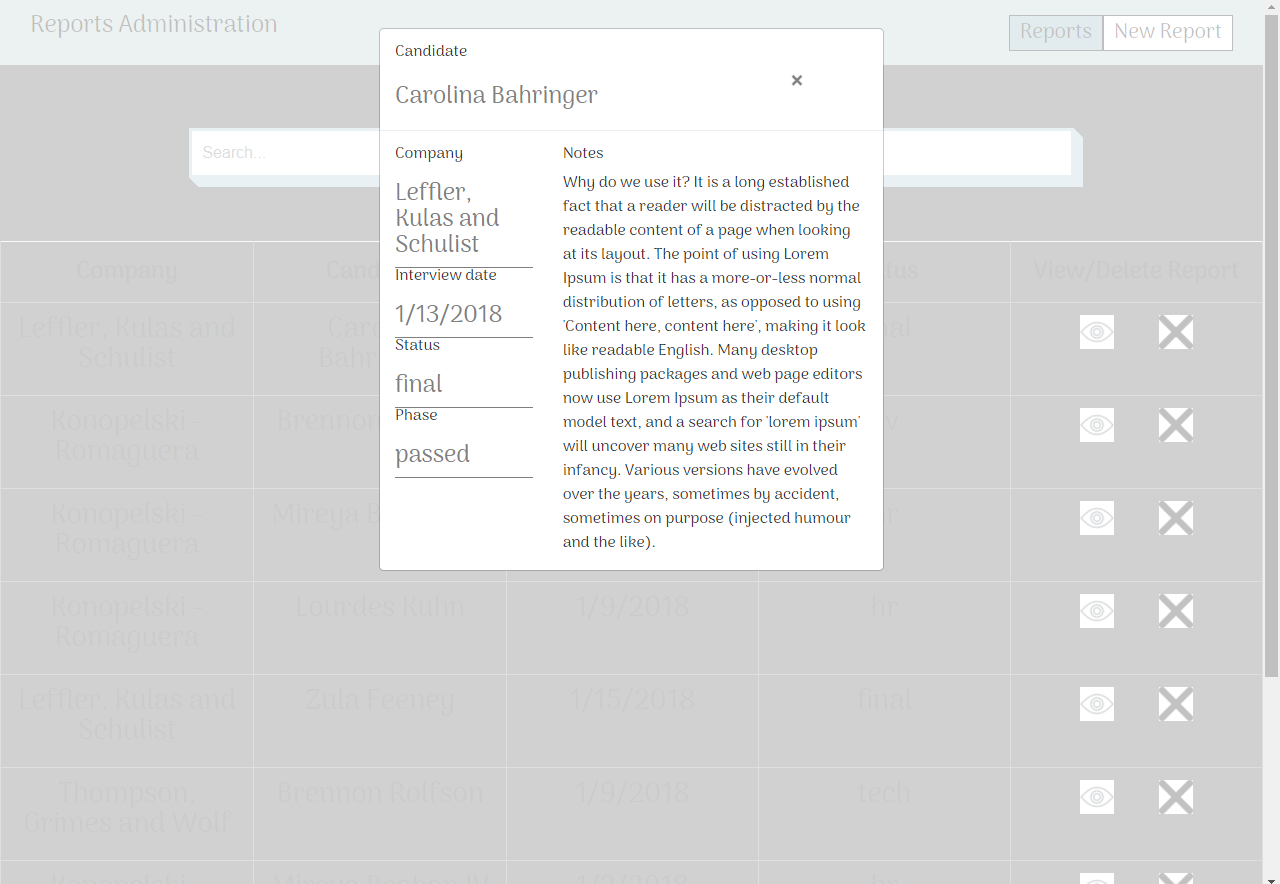Image resolution: width=1280 pixels, height=884 pixels.
Task: Switch to the Reports tab
Action: pos(1055,33)
